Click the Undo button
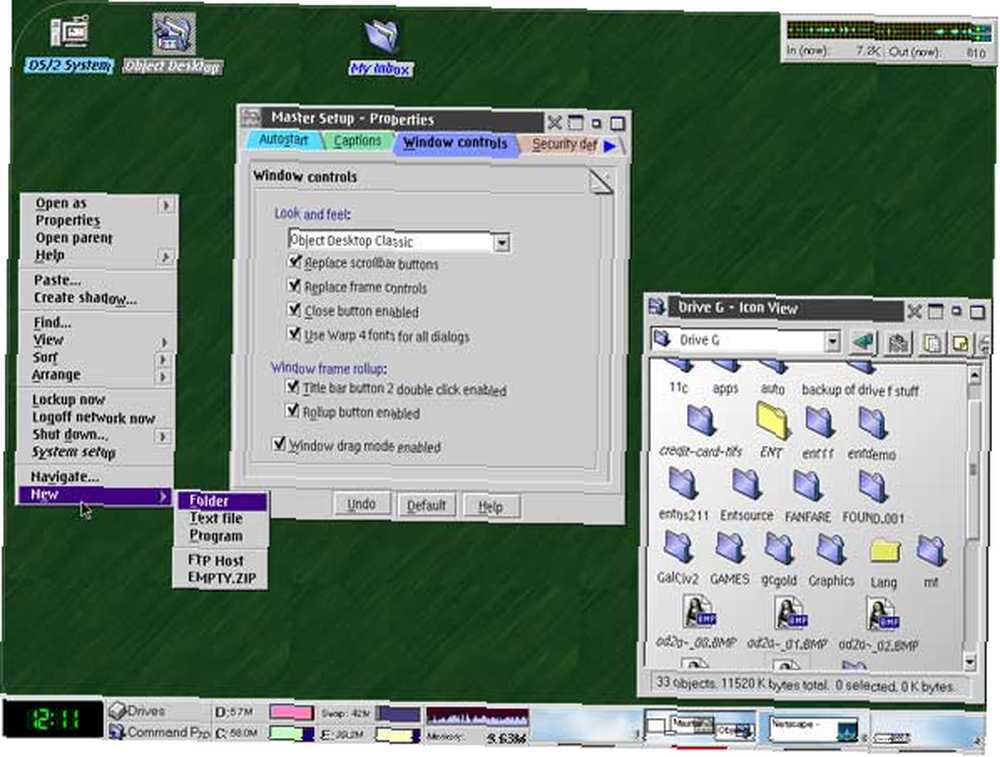The width and height of the screenshot is (1000, 757). pos(361,504)
